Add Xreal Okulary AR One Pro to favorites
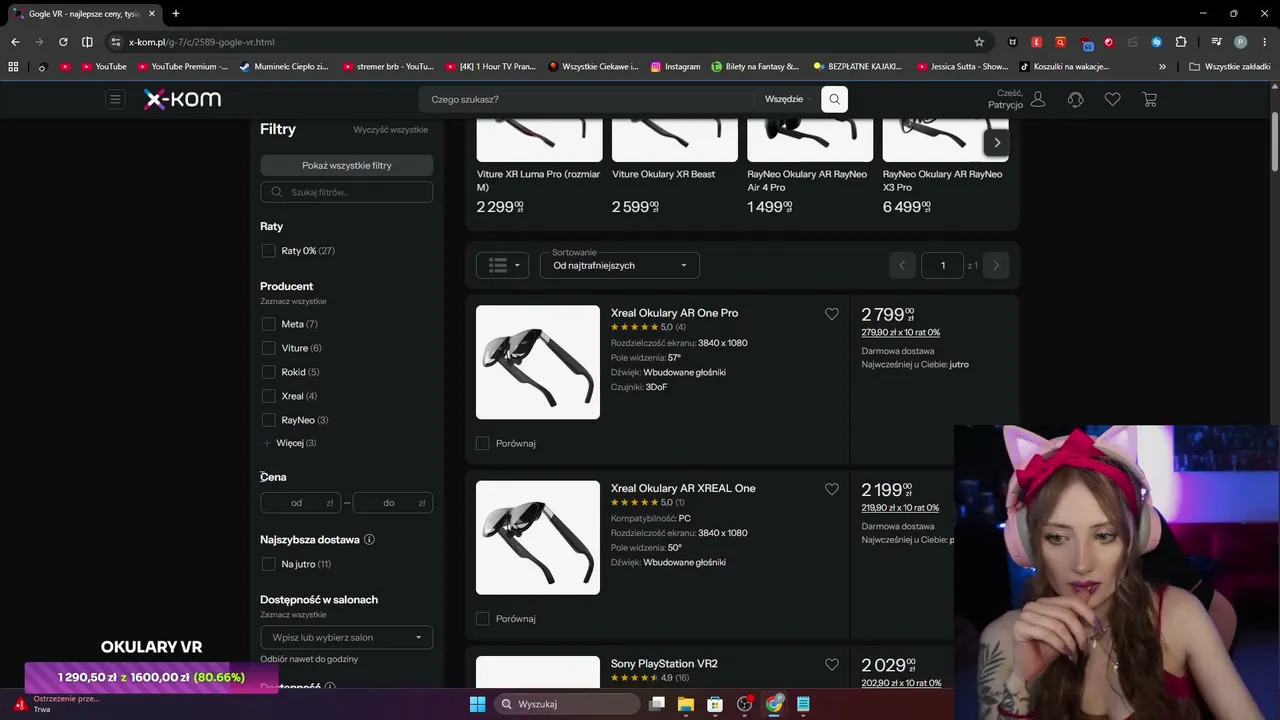 (x=832, y=314)
